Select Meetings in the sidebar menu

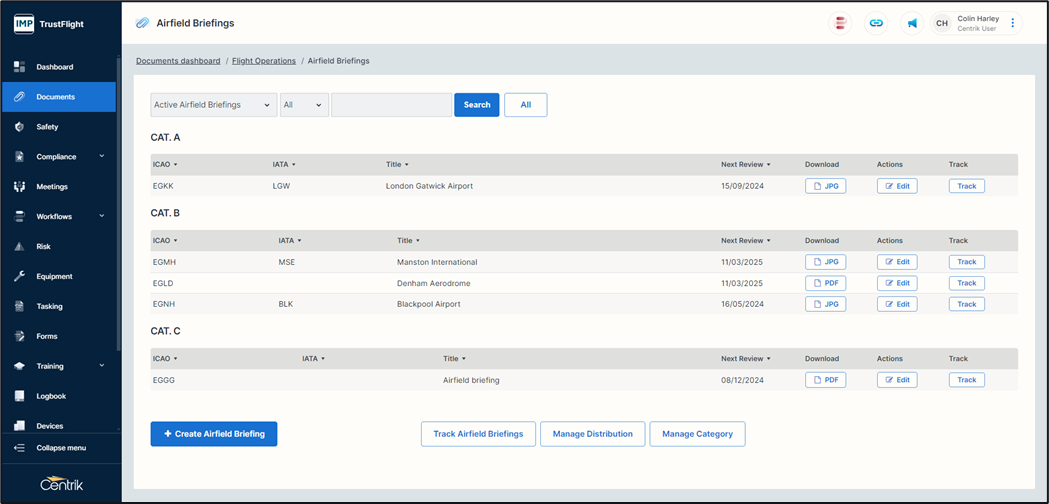(52, 187)
